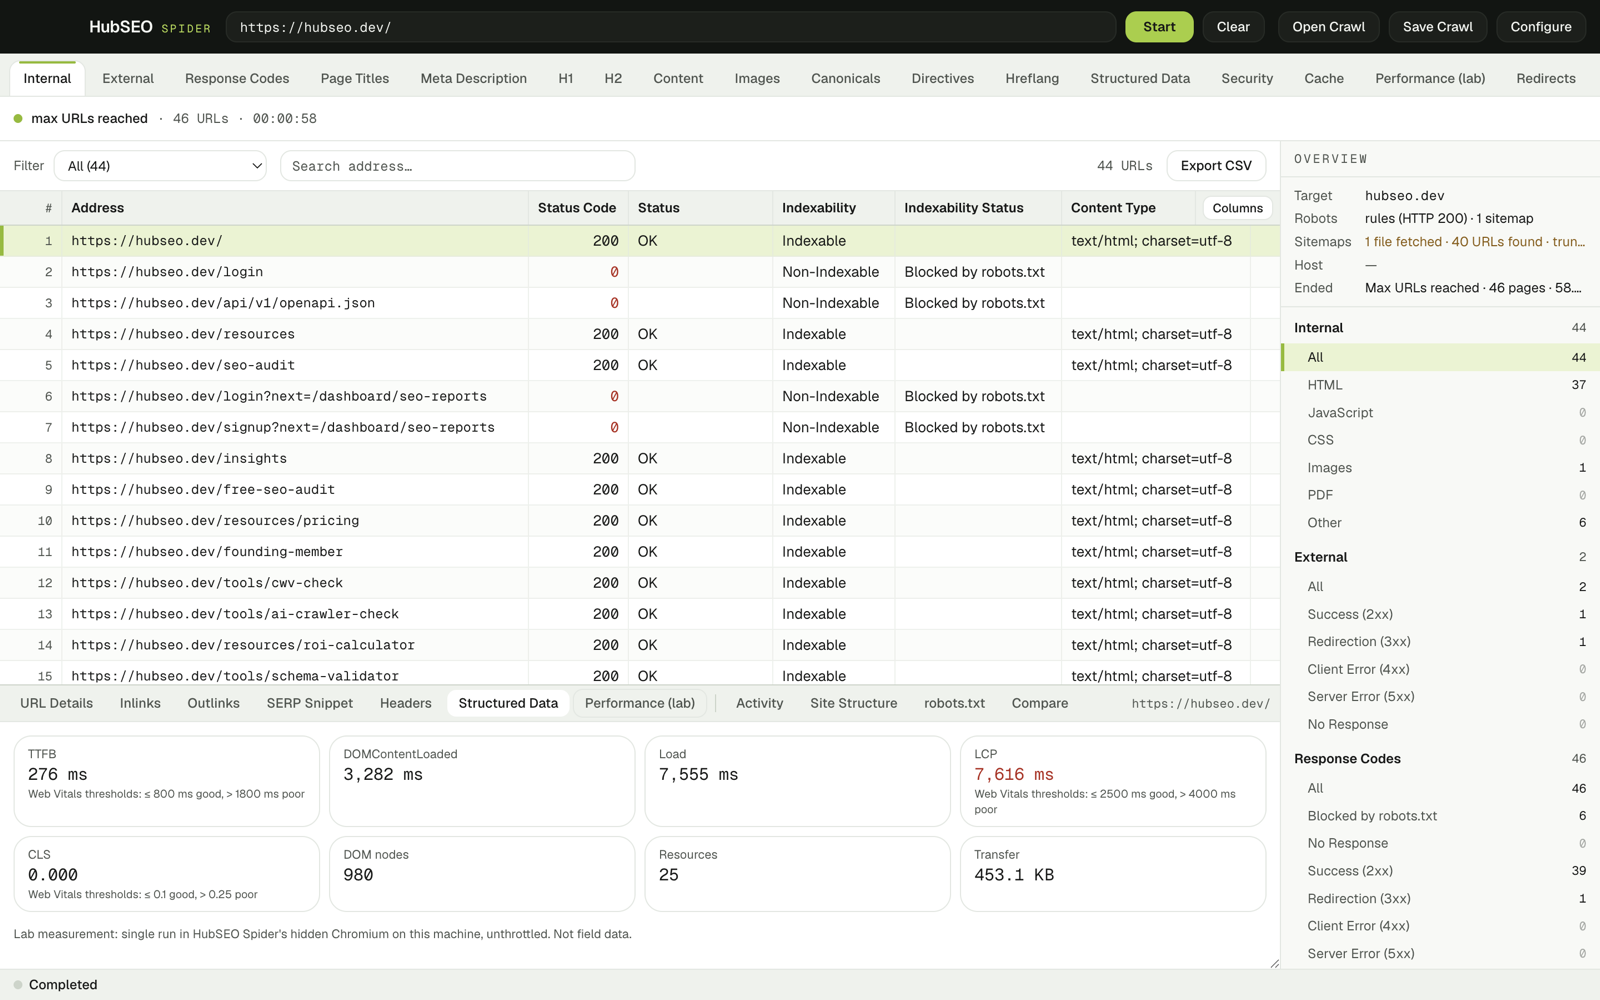Save the current crawl
This screenshot has width=1600, height=1000.
(x=1437, y=27)
